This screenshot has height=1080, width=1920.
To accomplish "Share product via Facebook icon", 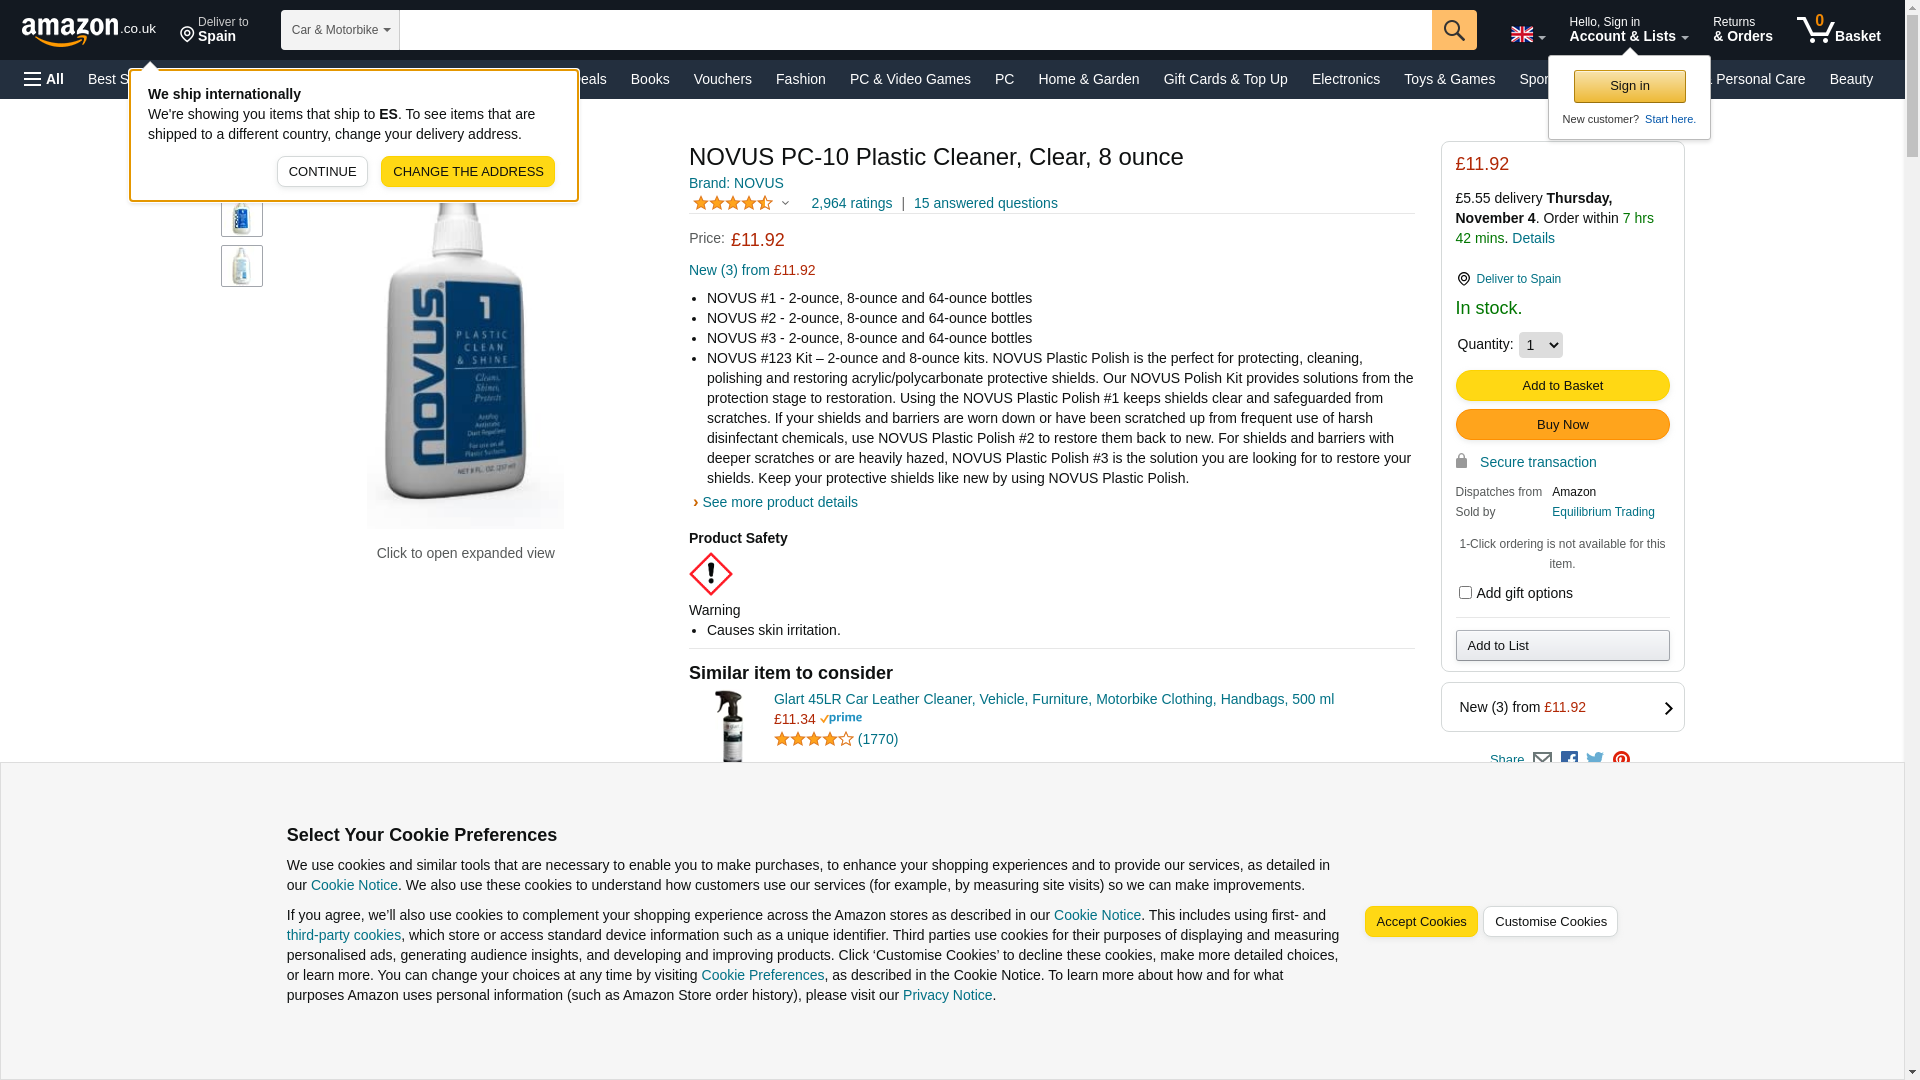I will (1569, 760).
